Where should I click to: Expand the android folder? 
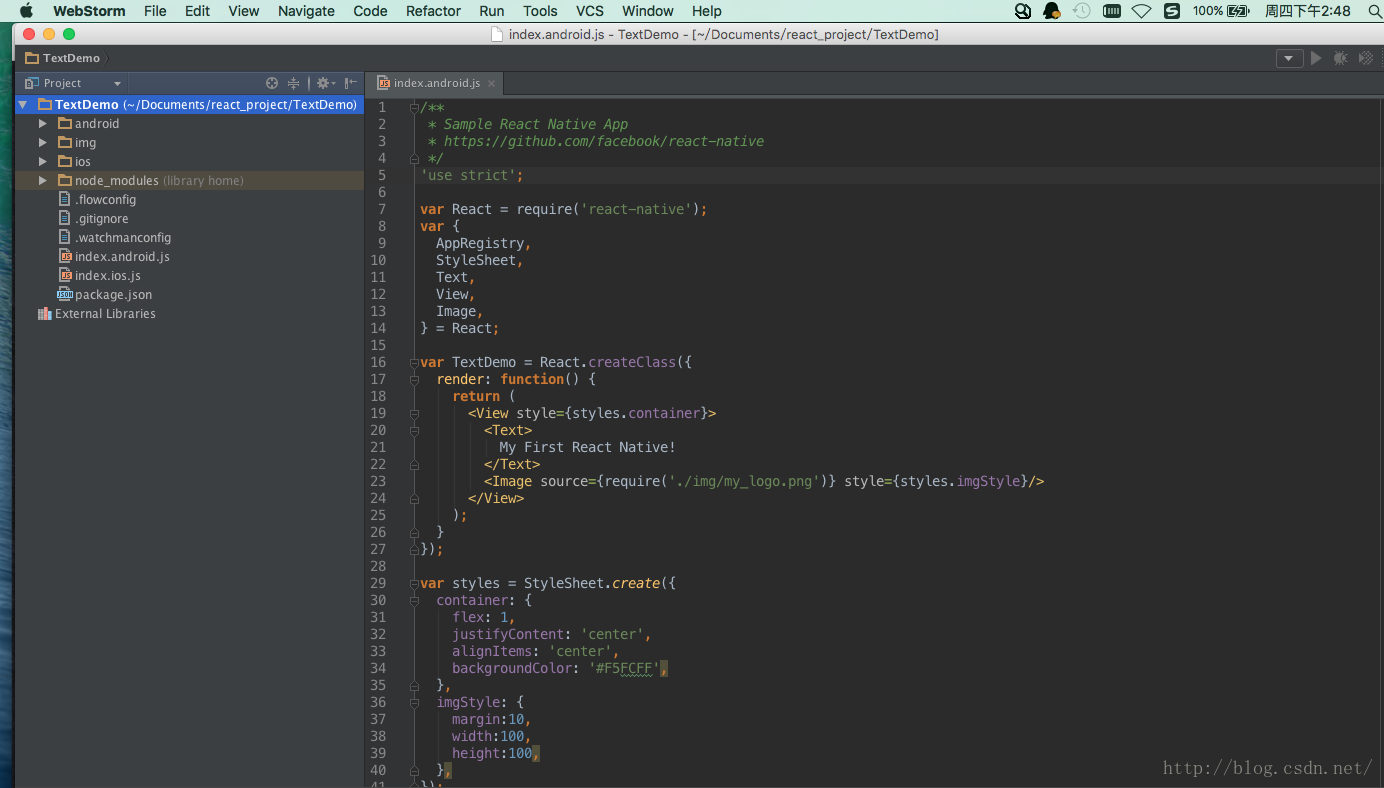[x=43, y=123]
